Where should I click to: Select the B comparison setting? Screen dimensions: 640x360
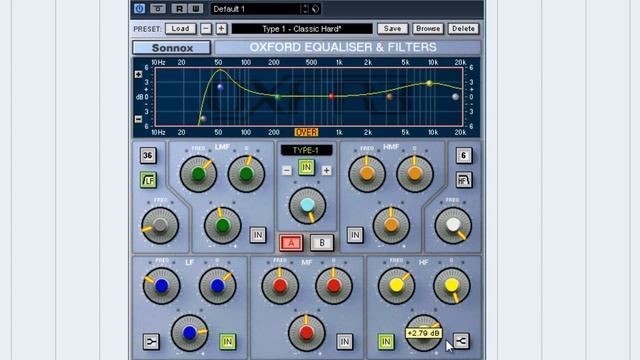click(322, 243)
